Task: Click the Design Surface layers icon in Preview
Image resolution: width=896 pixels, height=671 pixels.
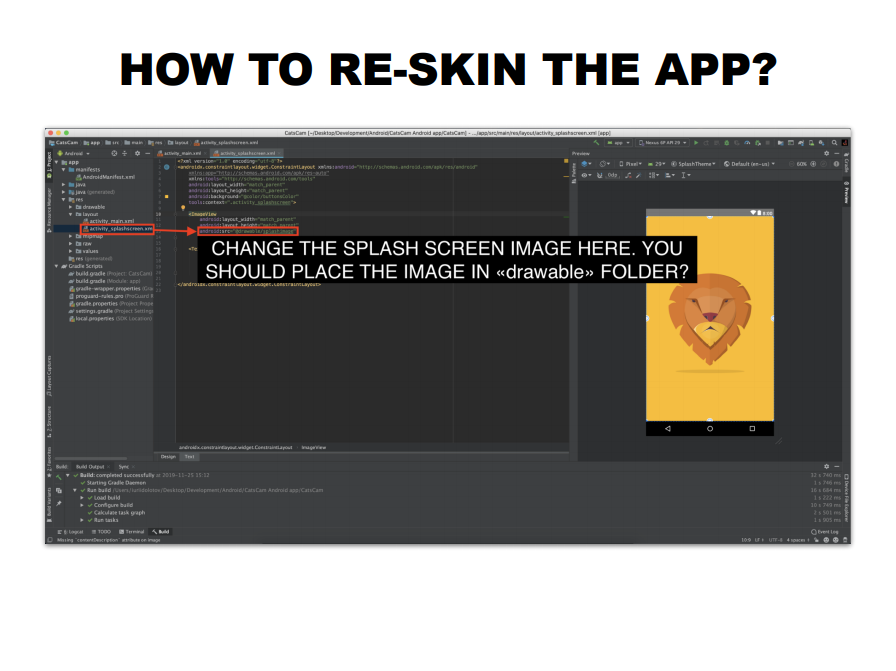Action: tap(586, 164)
